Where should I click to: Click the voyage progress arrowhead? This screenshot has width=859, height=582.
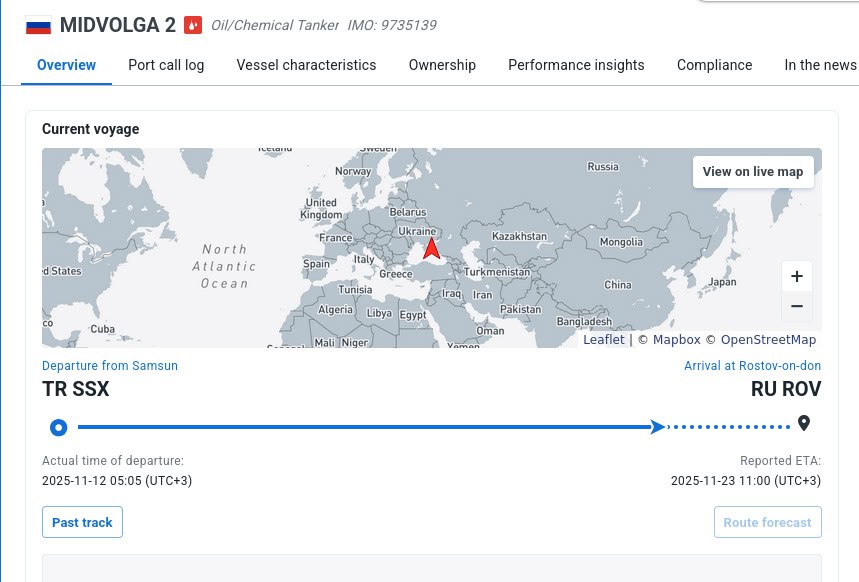(x=656, y=427)
